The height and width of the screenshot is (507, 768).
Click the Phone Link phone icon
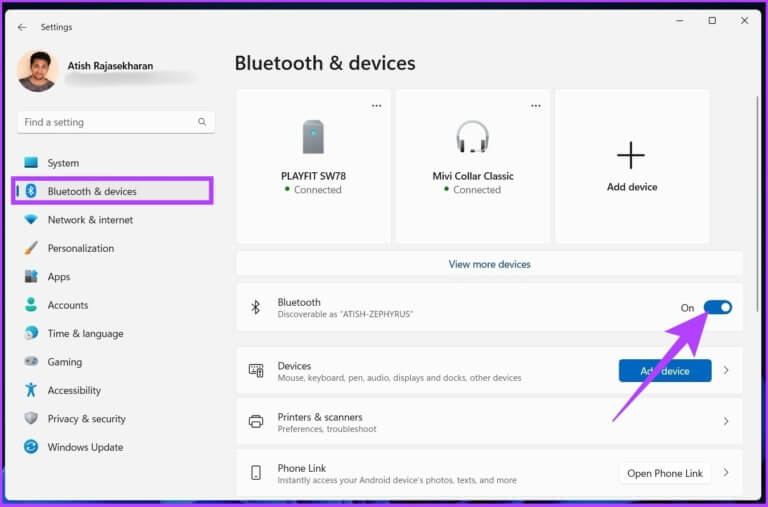click(256, 473)
